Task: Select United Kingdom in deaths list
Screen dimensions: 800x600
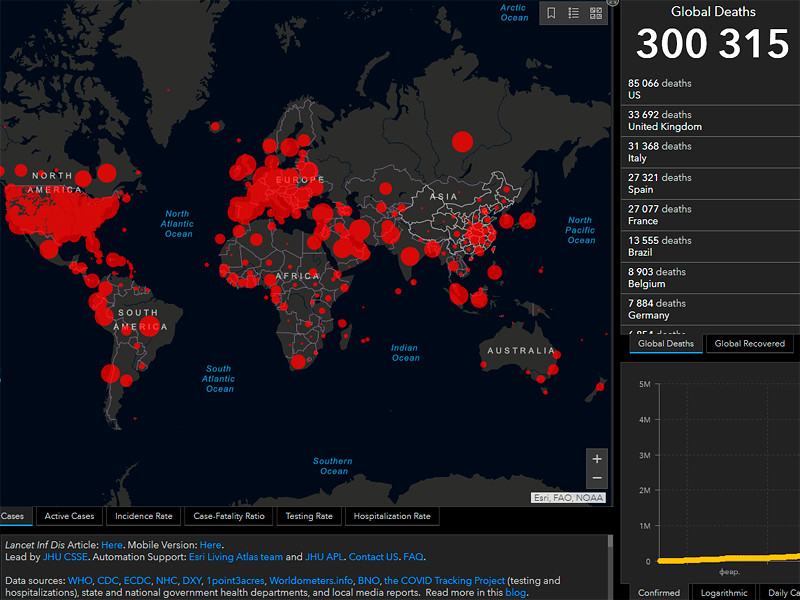Action: point(664,121)
